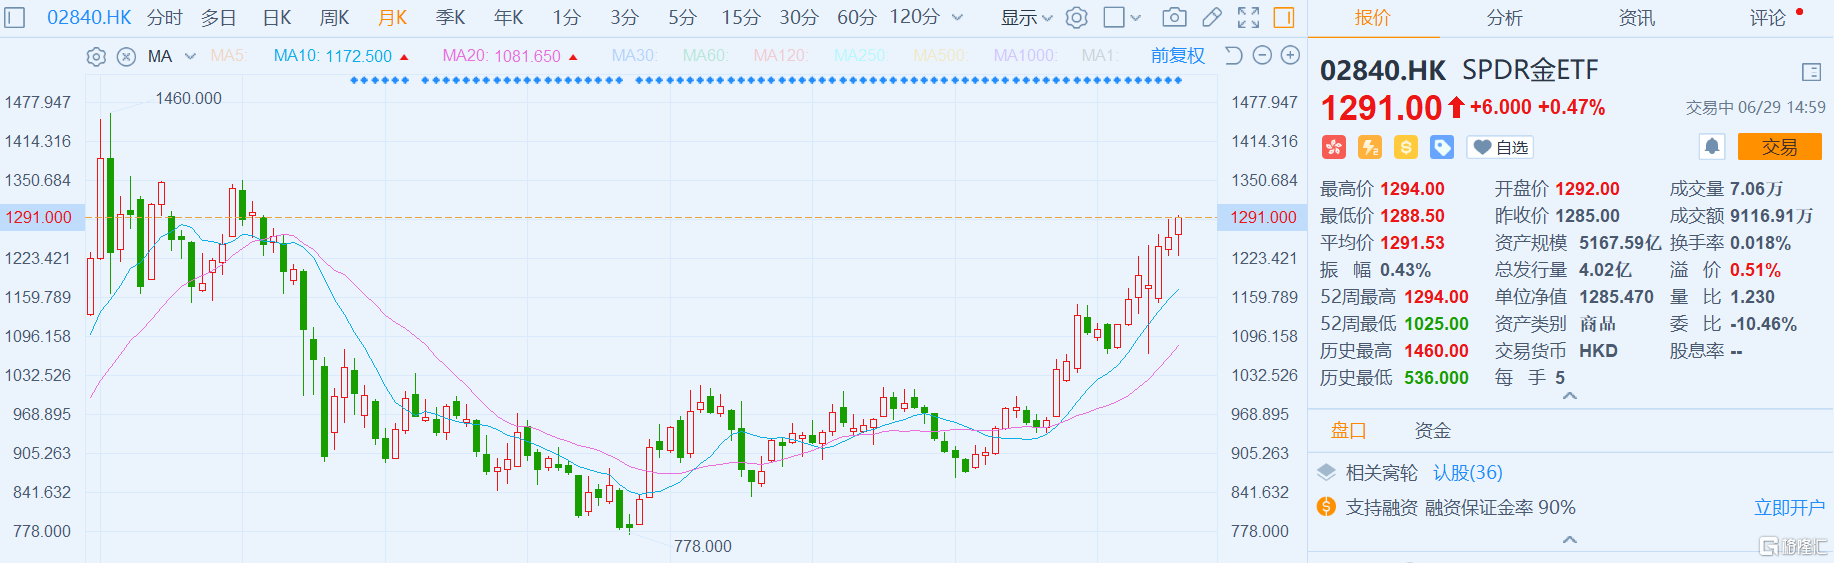Viewport: 1834px width, 563px height.
Task: Expand chart to fullscreen
Action: [x=1248, y=18]
